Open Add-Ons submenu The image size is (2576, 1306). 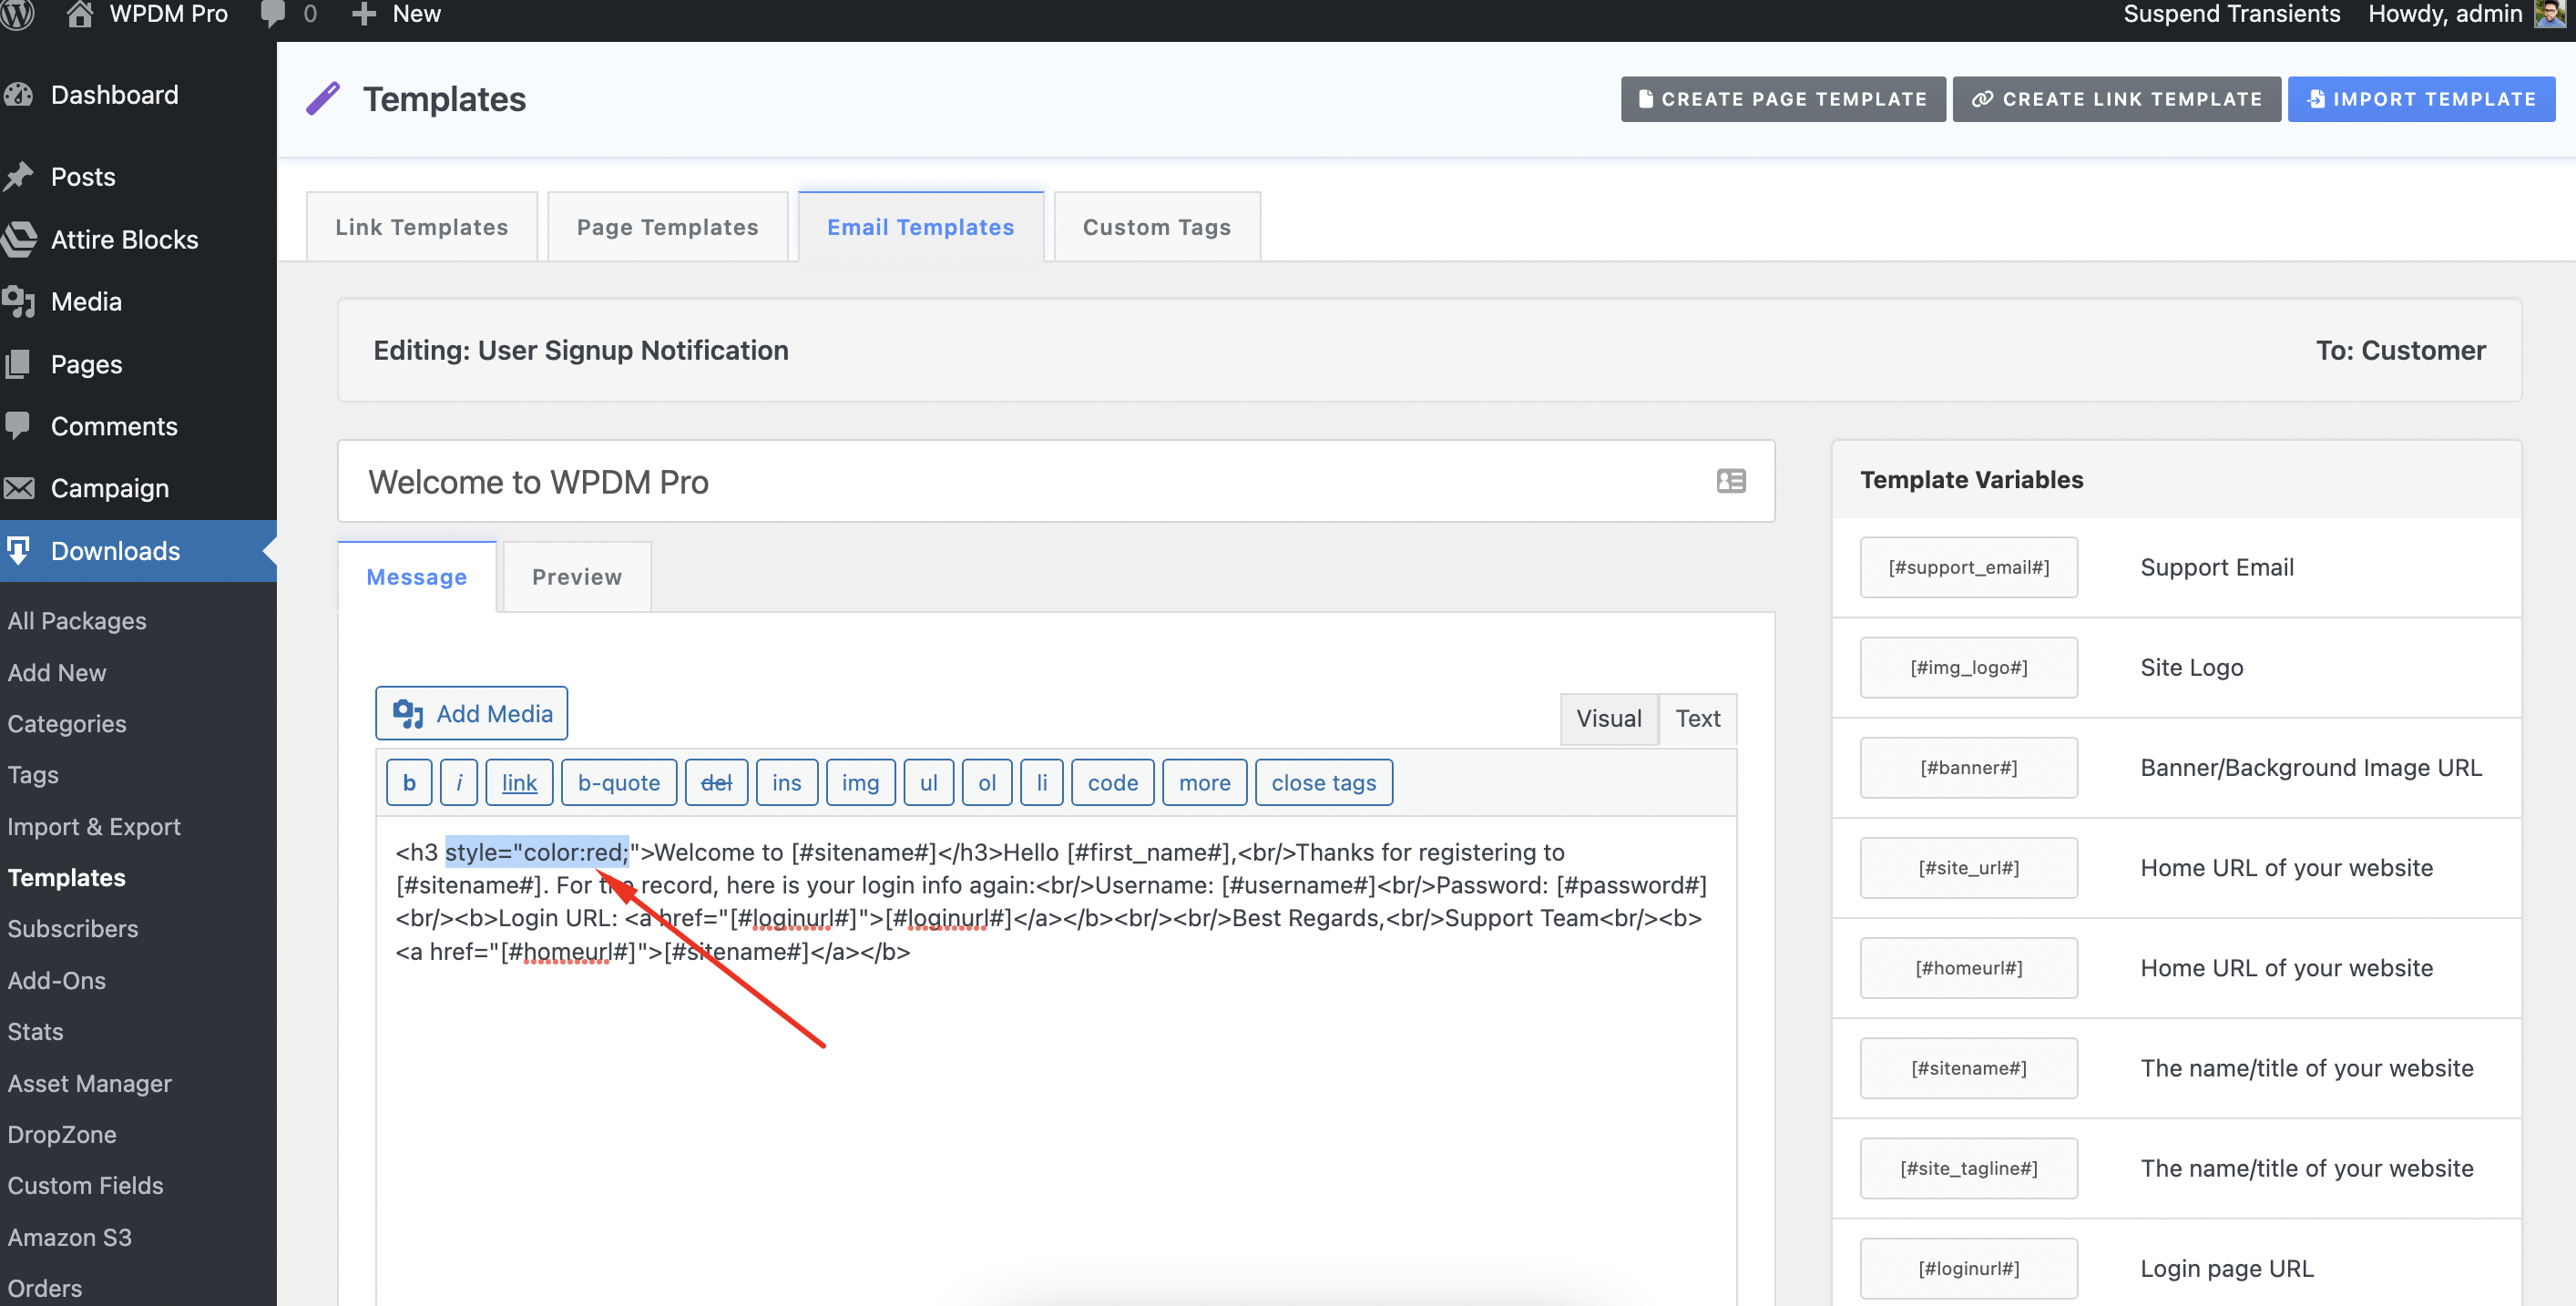click(57, 981)
